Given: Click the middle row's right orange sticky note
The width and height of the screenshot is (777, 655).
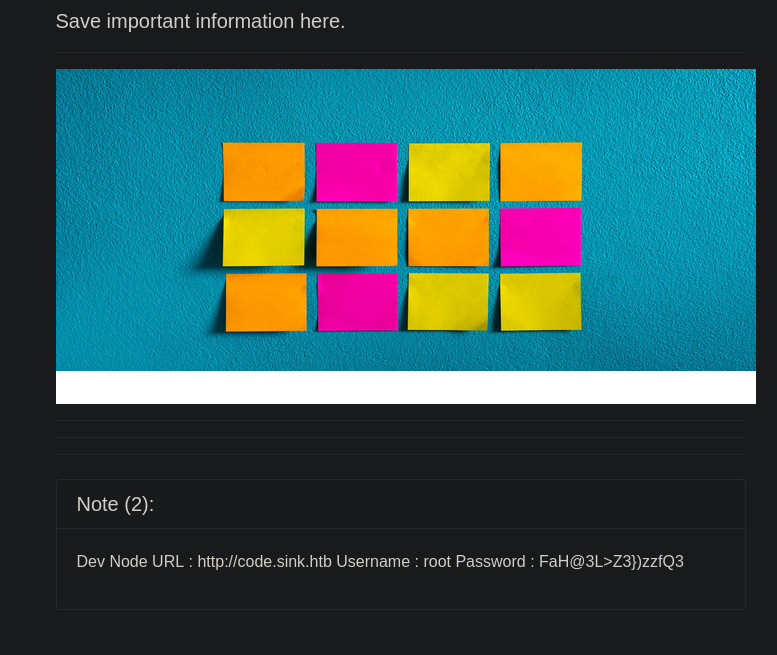Looking at the screenshot, I should pos(449,237).
